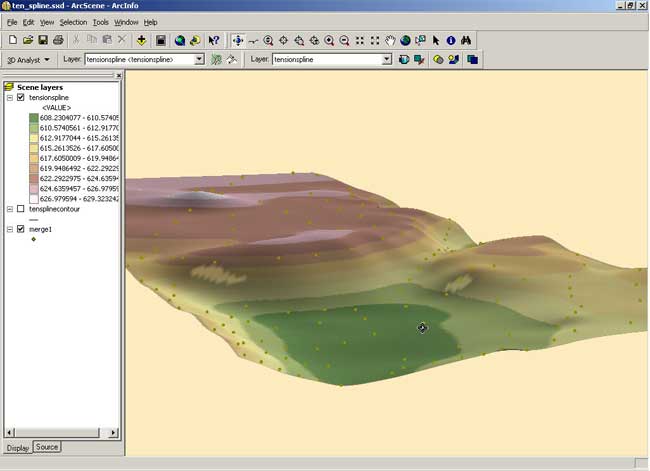Click the Print icon
Viewport: 650px width, 471px height.
pyautogui.click(x=58, y=40)
